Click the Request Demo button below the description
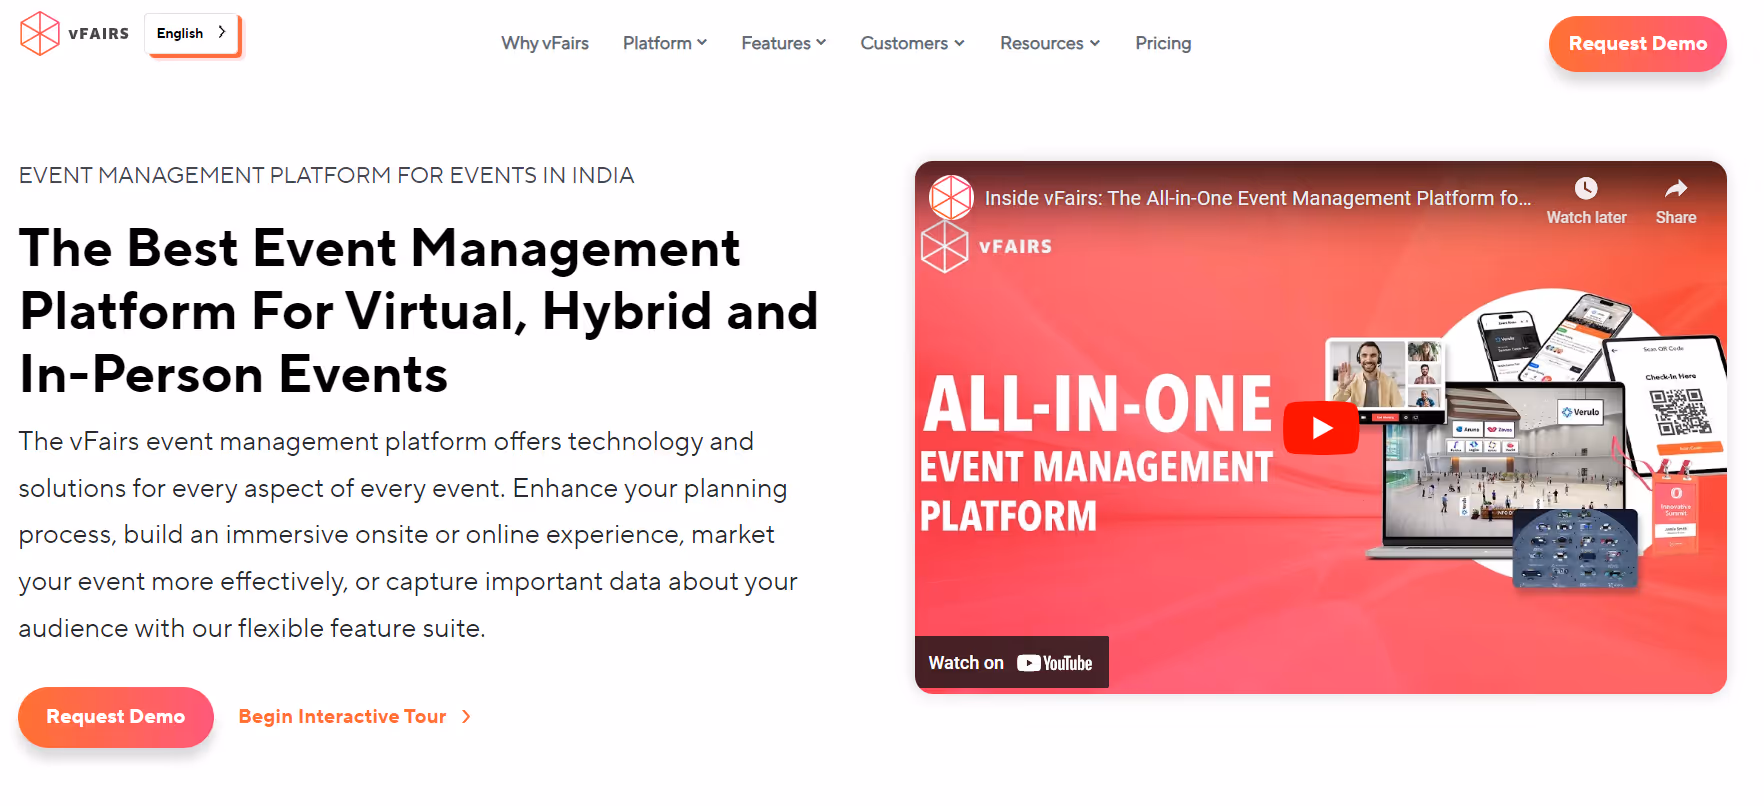 pyautogui.click(x=116, y=717)
